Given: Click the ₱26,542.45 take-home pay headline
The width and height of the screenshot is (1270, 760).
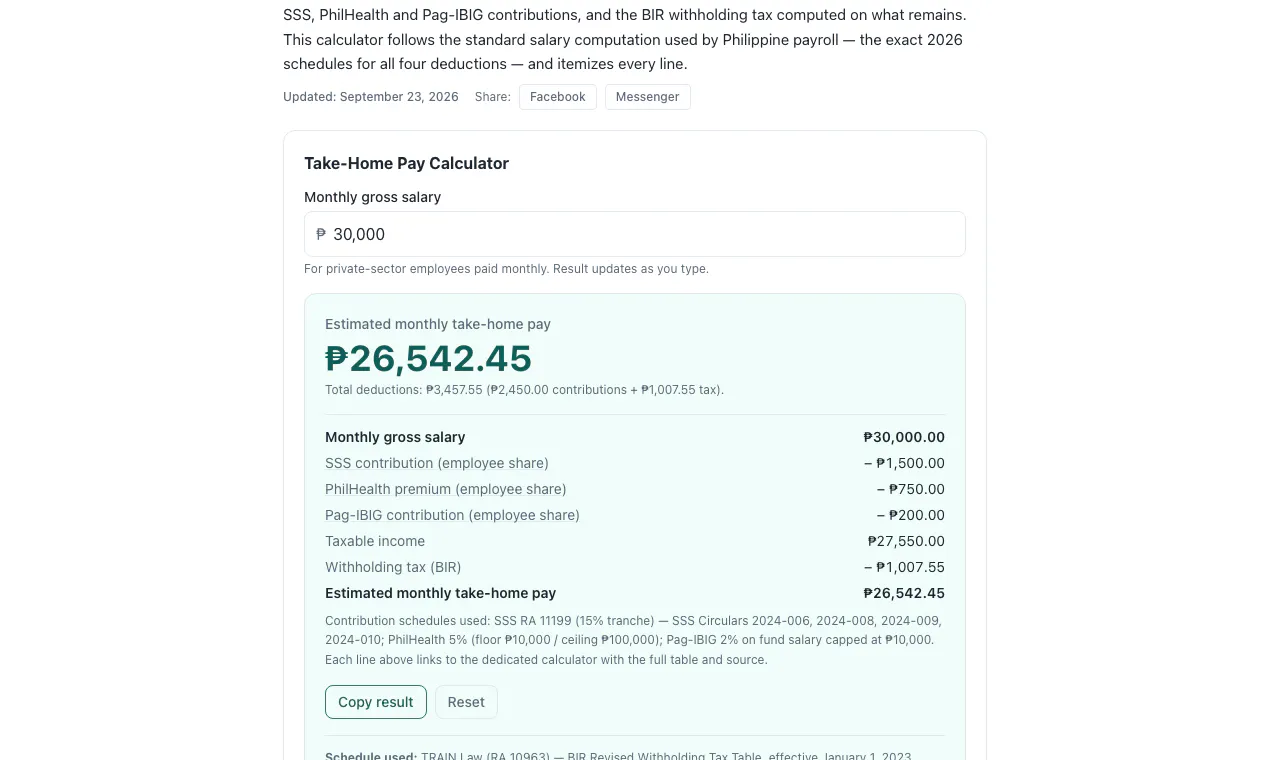Looking at the screenshot, I should (428, 358).
